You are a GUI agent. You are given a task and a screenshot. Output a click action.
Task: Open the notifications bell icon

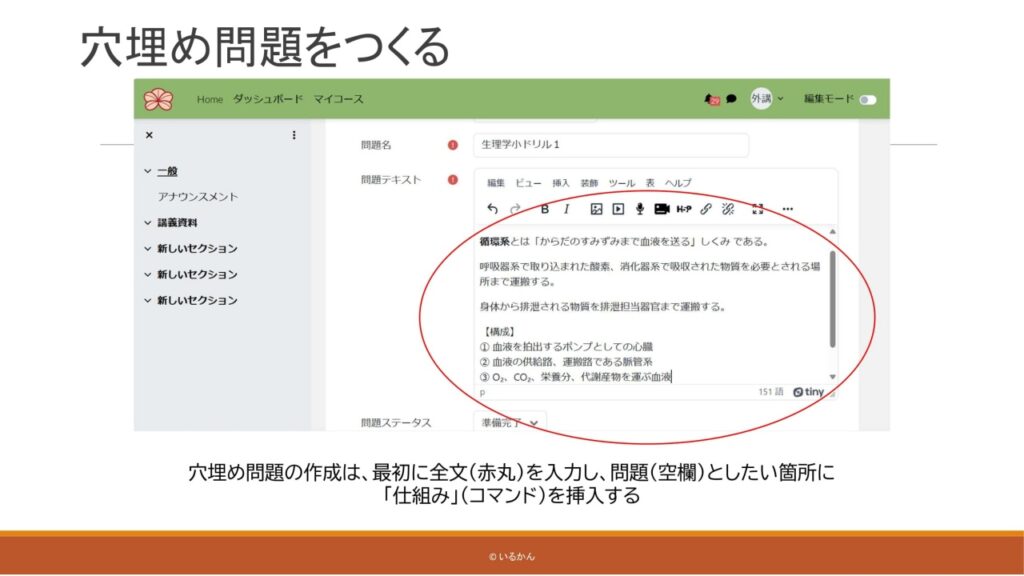711,99
